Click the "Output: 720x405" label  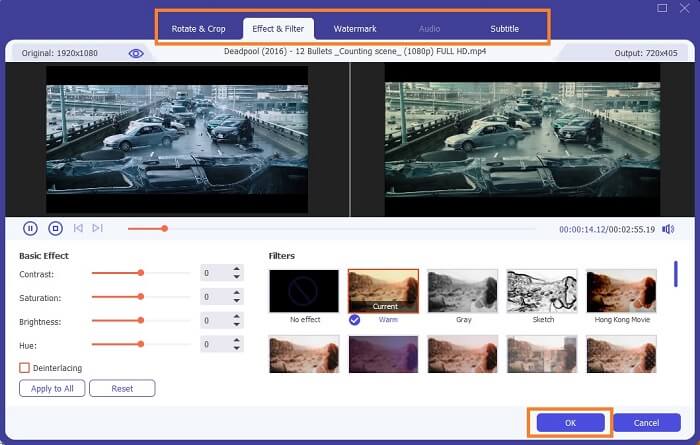coord(646,53)
